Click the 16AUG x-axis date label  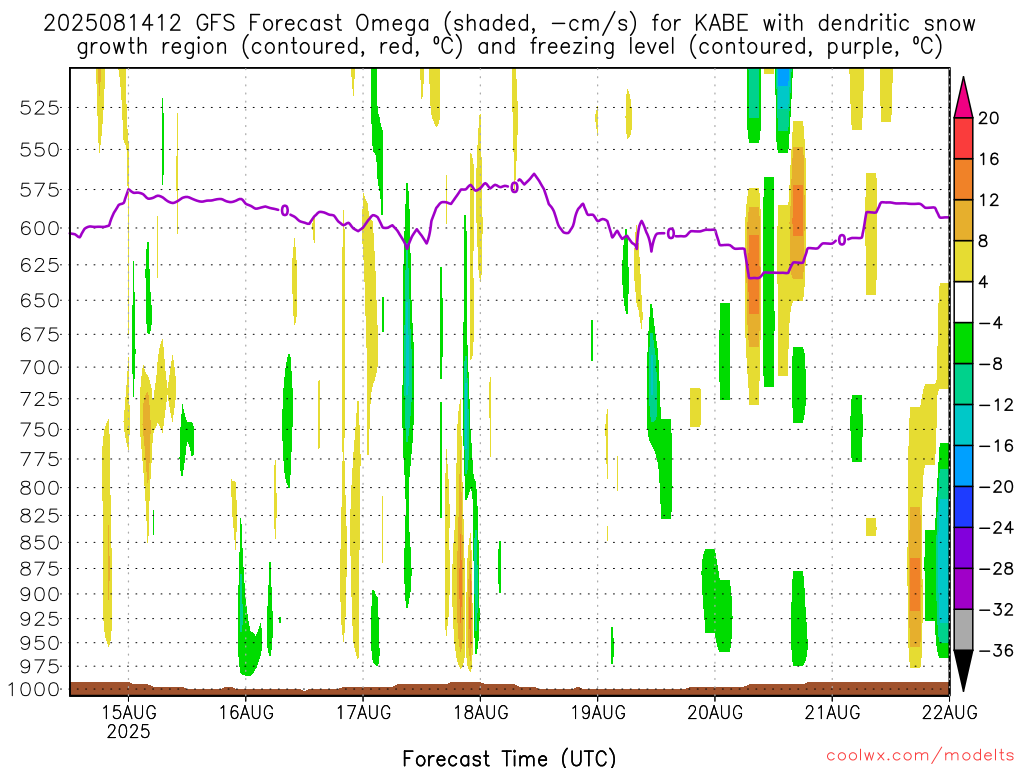246,712
